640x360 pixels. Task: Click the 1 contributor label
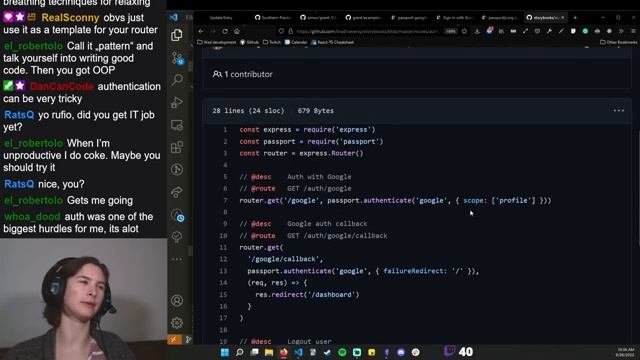tap(242, 74)
